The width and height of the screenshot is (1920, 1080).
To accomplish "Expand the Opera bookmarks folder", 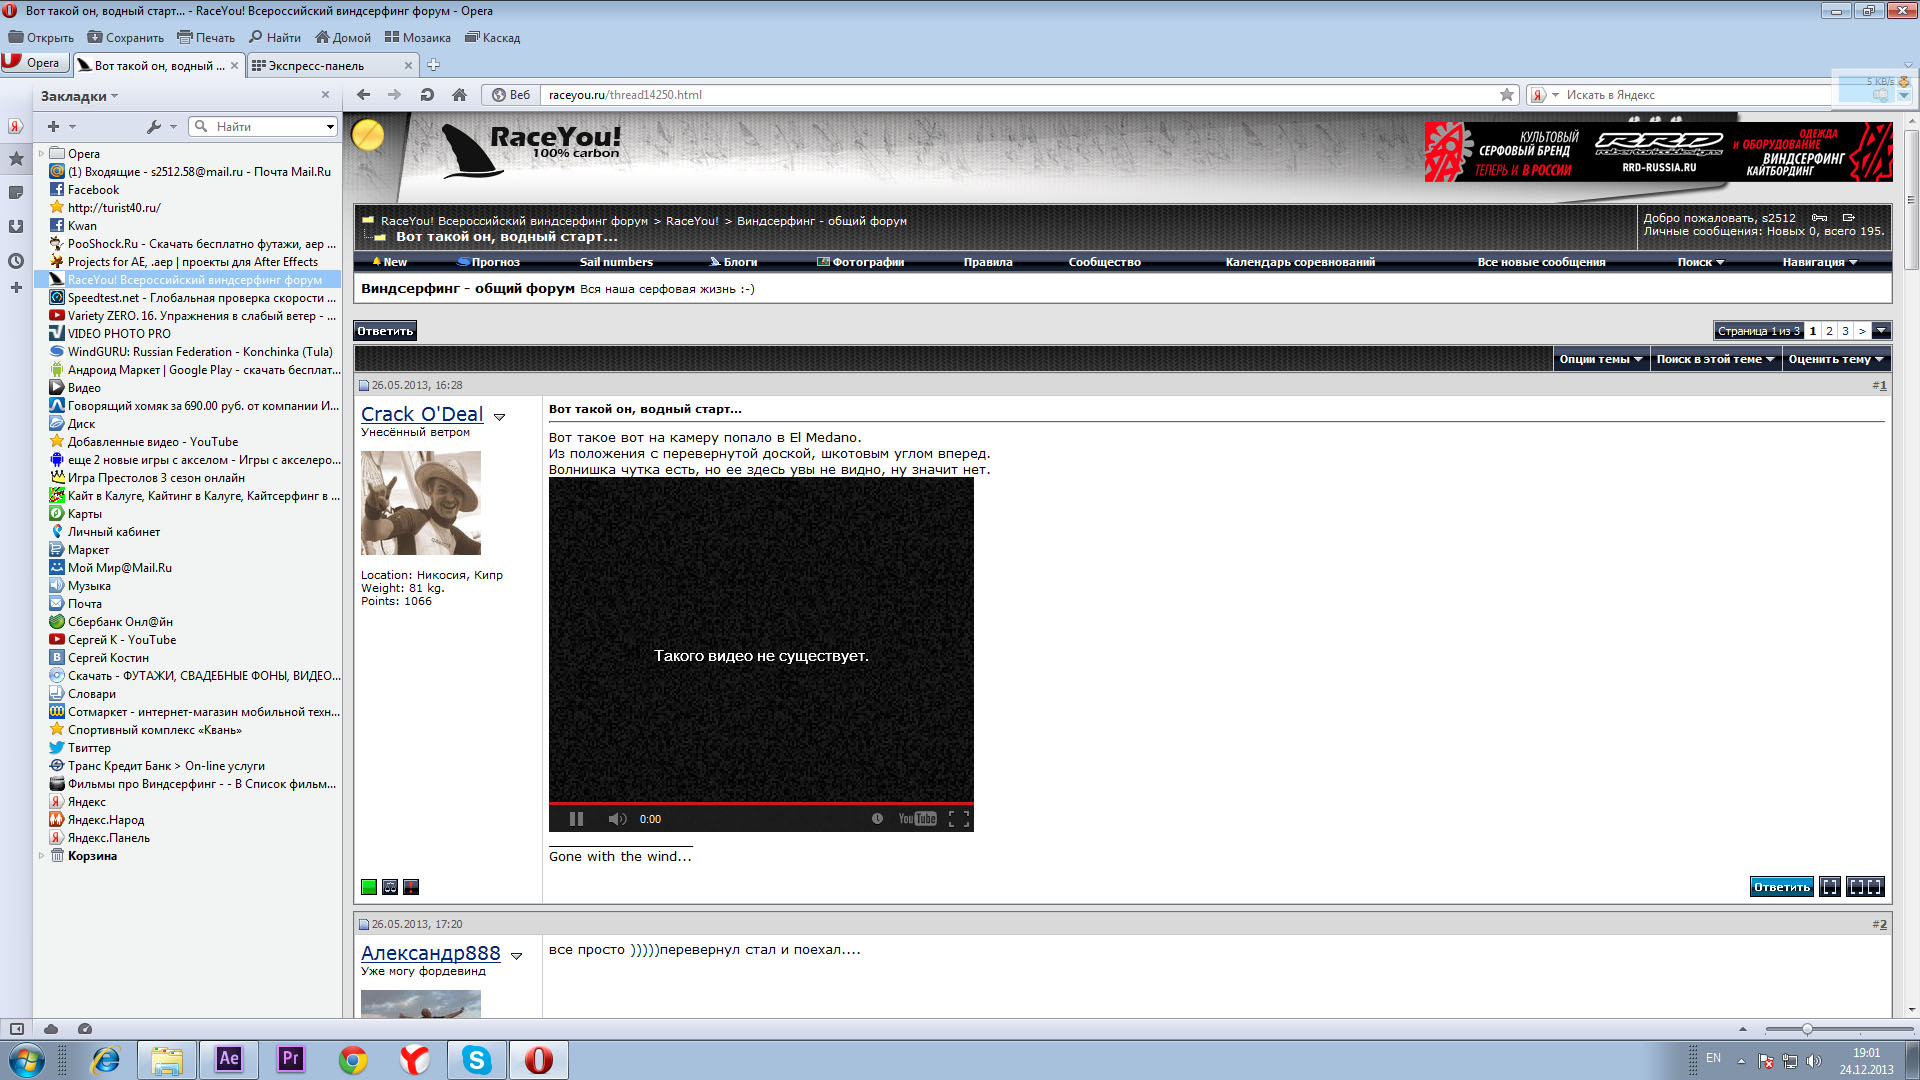I will click(41, 154).
